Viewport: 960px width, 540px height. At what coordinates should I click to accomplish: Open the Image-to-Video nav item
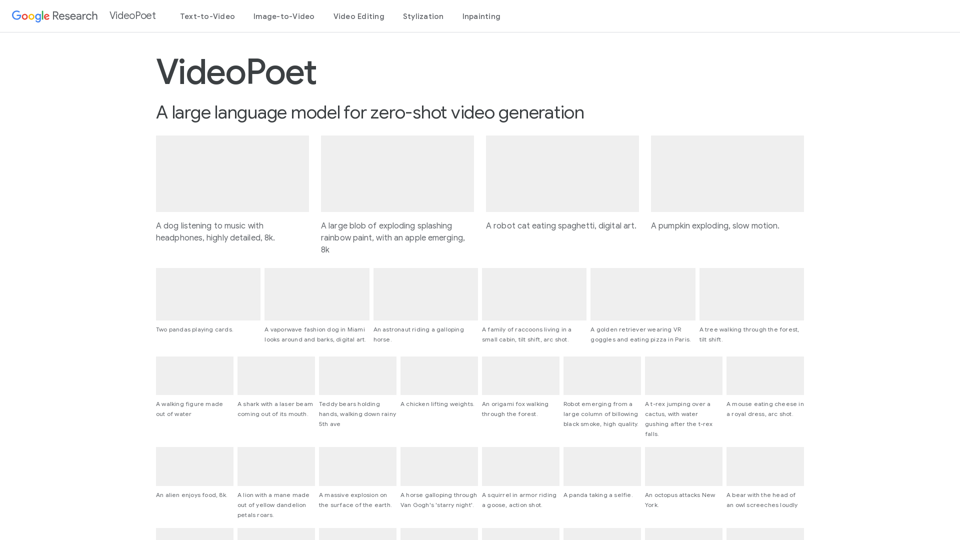pos(283,16)
